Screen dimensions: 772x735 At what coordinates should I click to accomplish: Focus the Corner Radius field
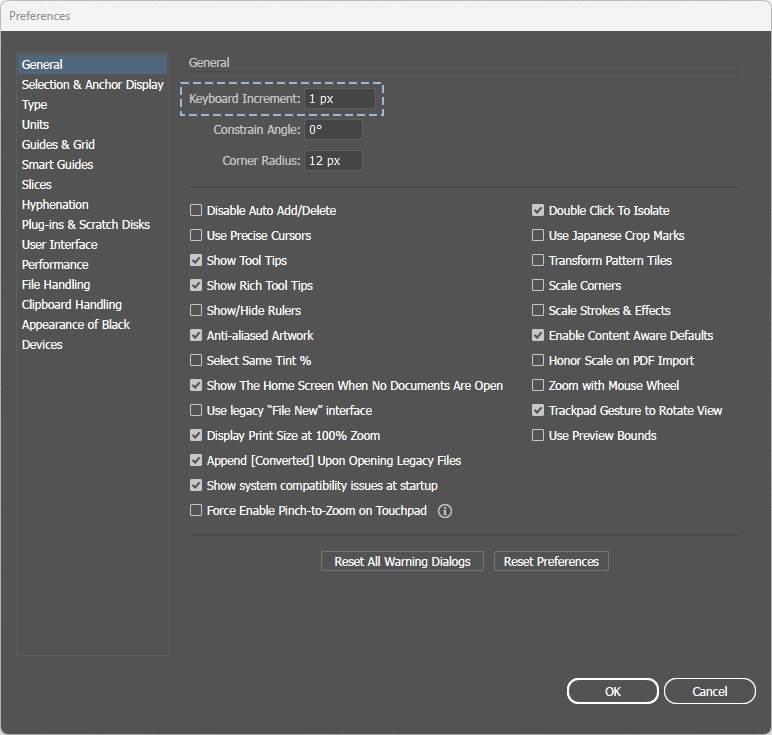click(333, 161)
